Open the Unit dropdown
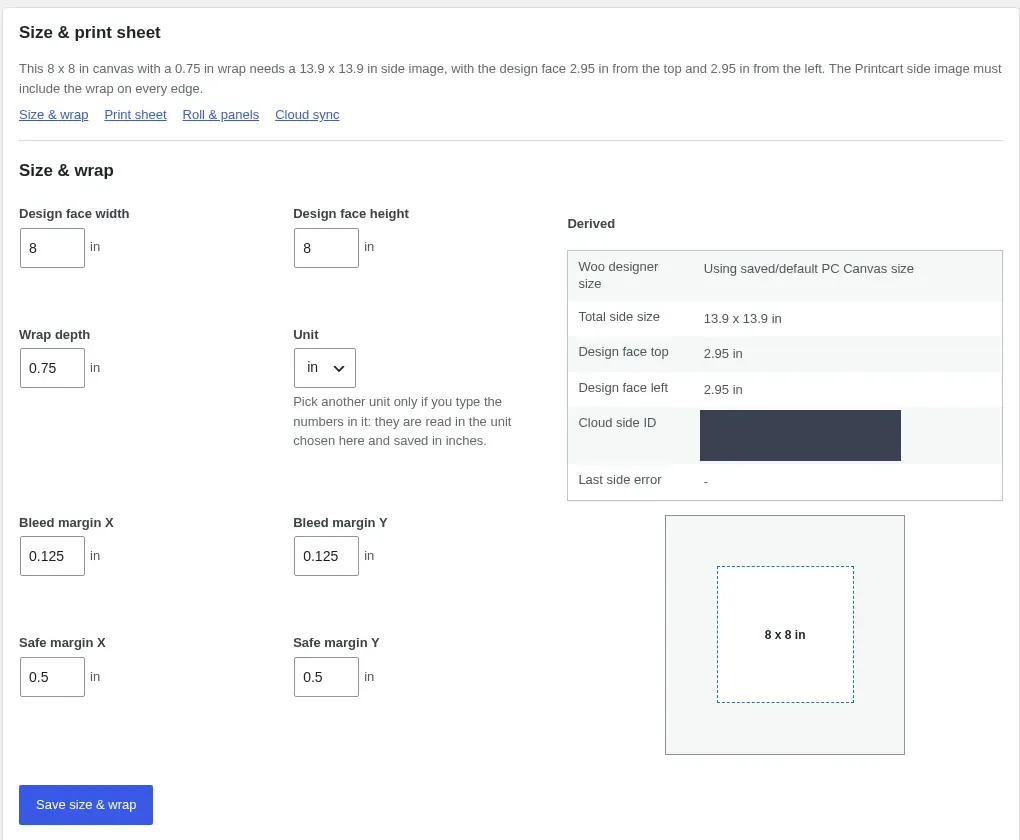 pyautogui.click(x=325, y=368)
